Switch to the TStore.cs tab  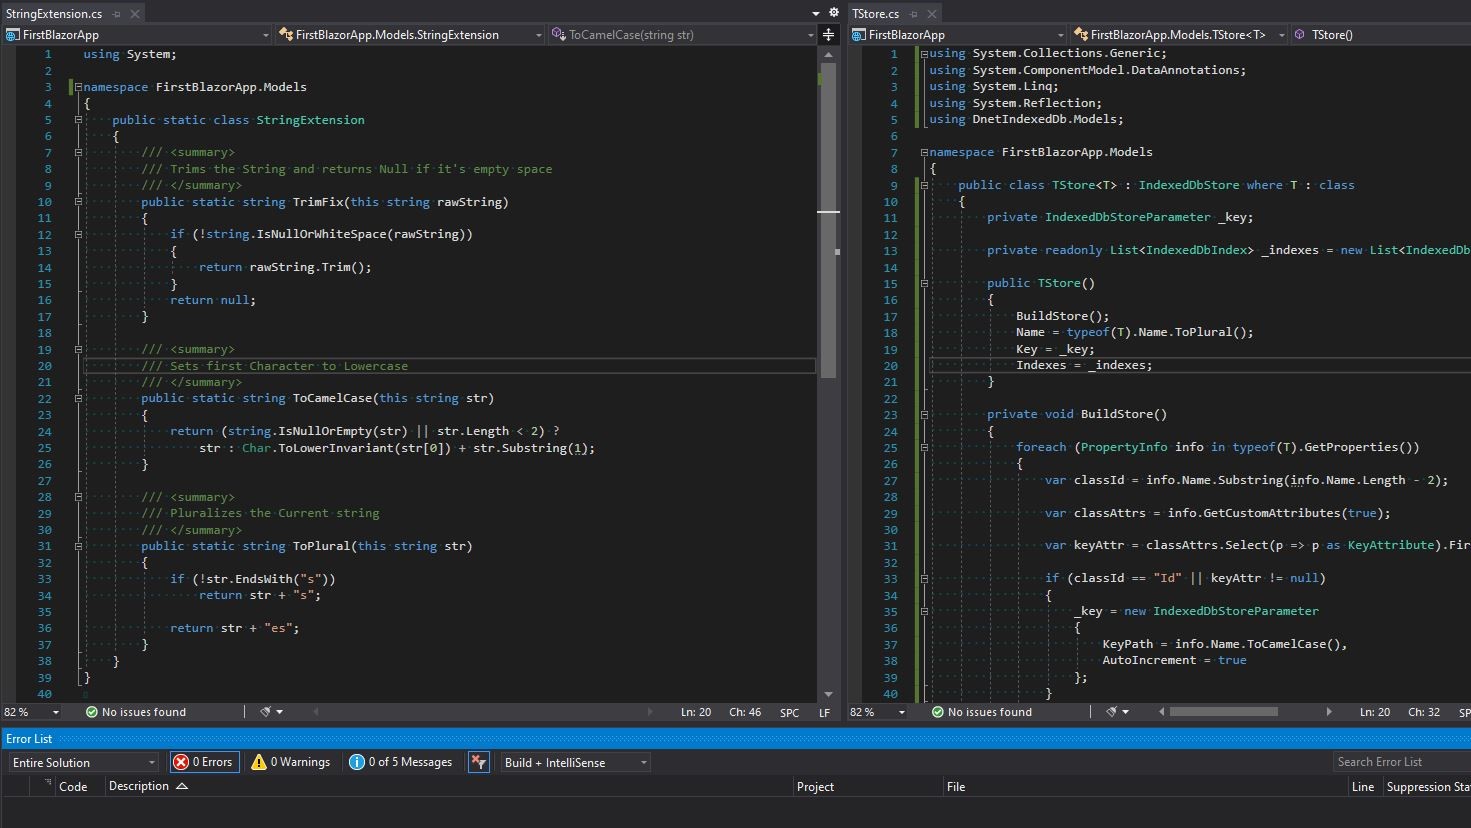[876, 14]
